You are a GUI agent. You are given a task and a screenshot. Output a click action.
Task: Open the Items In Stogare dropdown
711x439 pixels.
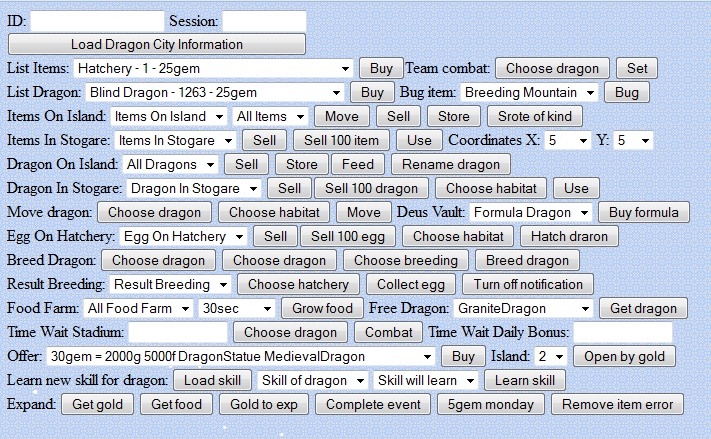point(175,141)
